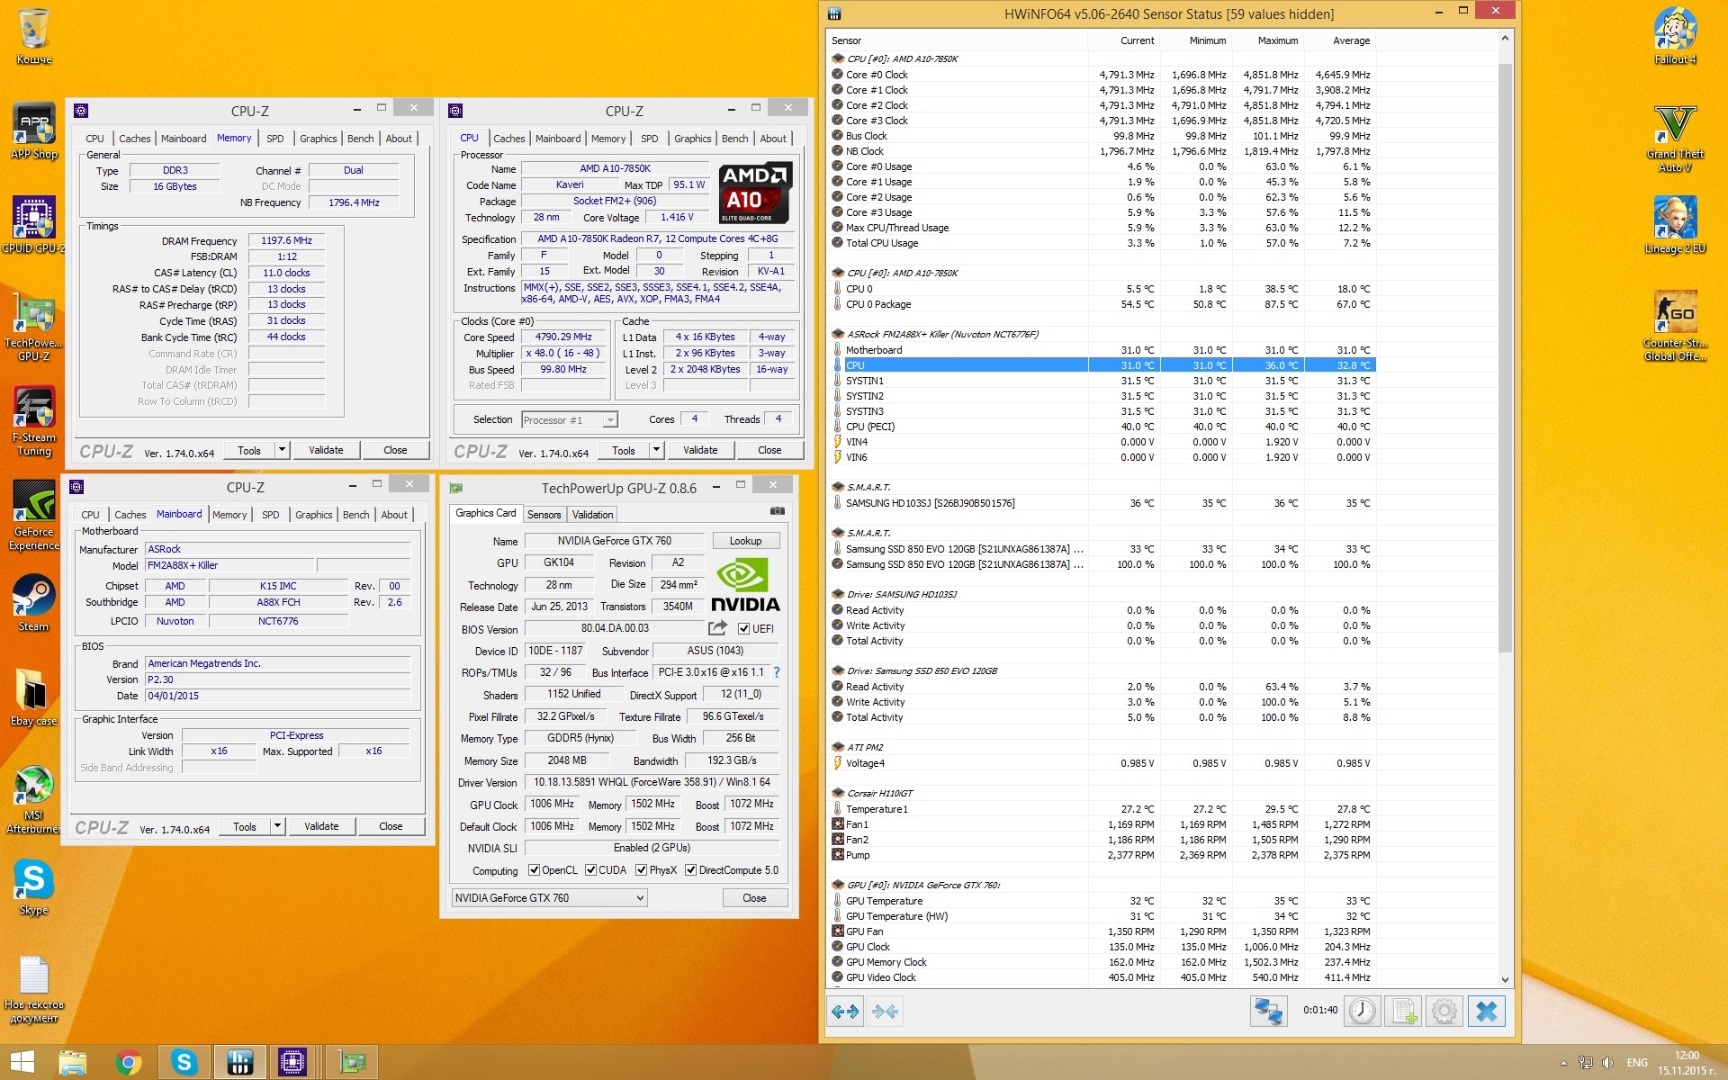Select Lineage 2 EU desktop shortcut
This screenshot has height=1080, width=1728.
click(1675, 225)
